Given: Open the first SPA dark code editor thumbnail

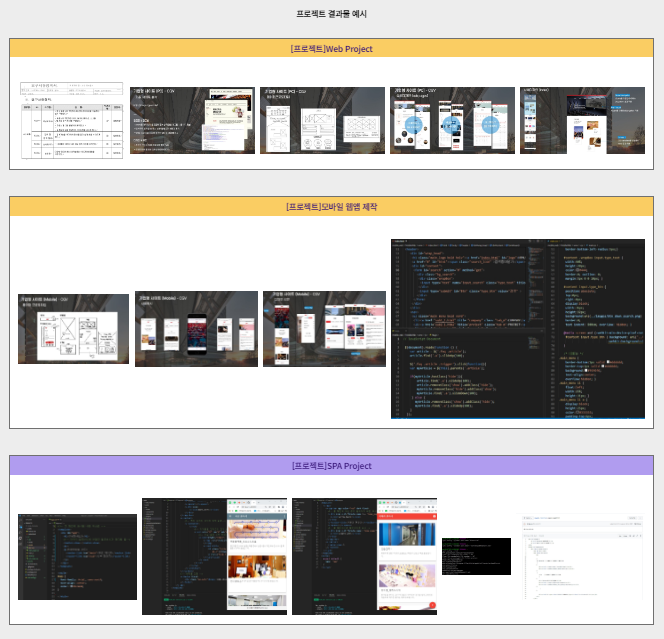Looking at the screenshot, I should 77,557.
